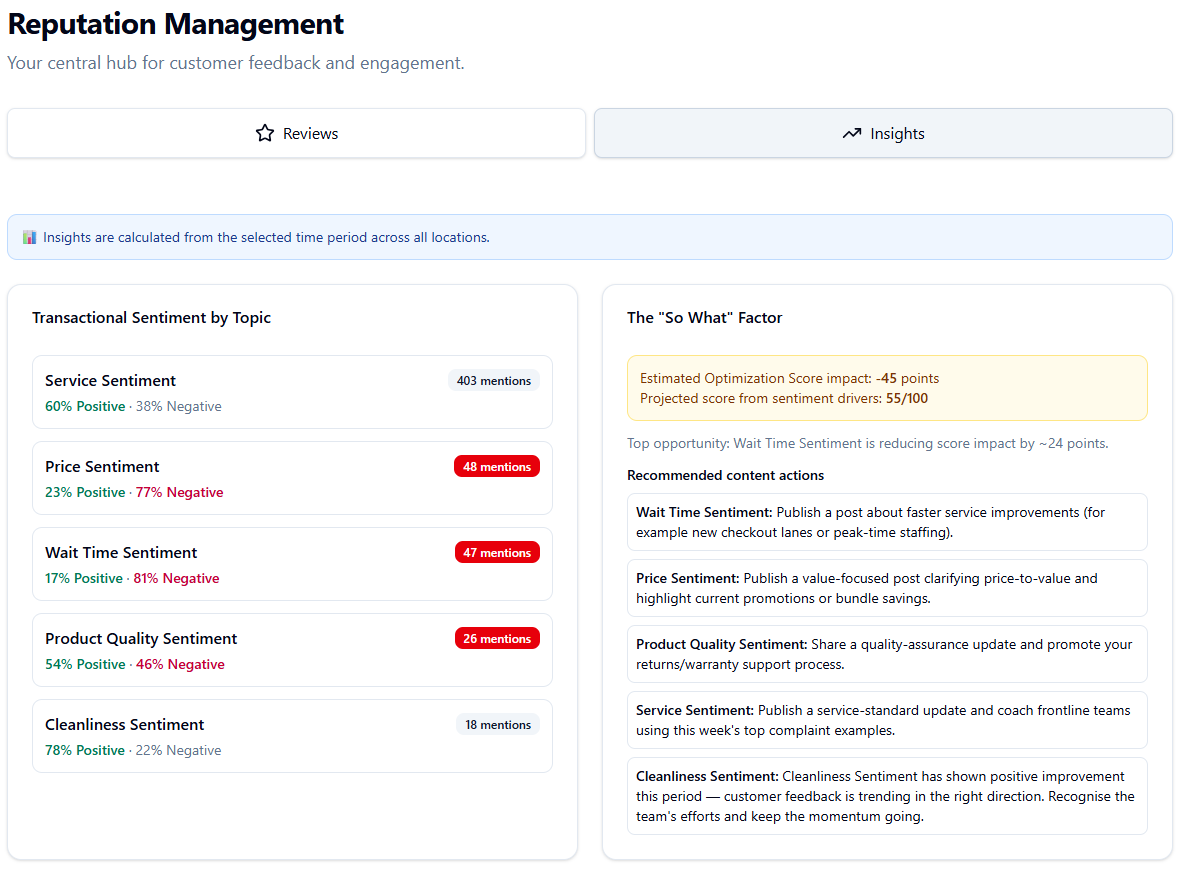Click the Top opportunity Wait Time text
The image size is (1192, 870).
coord(867,443)
